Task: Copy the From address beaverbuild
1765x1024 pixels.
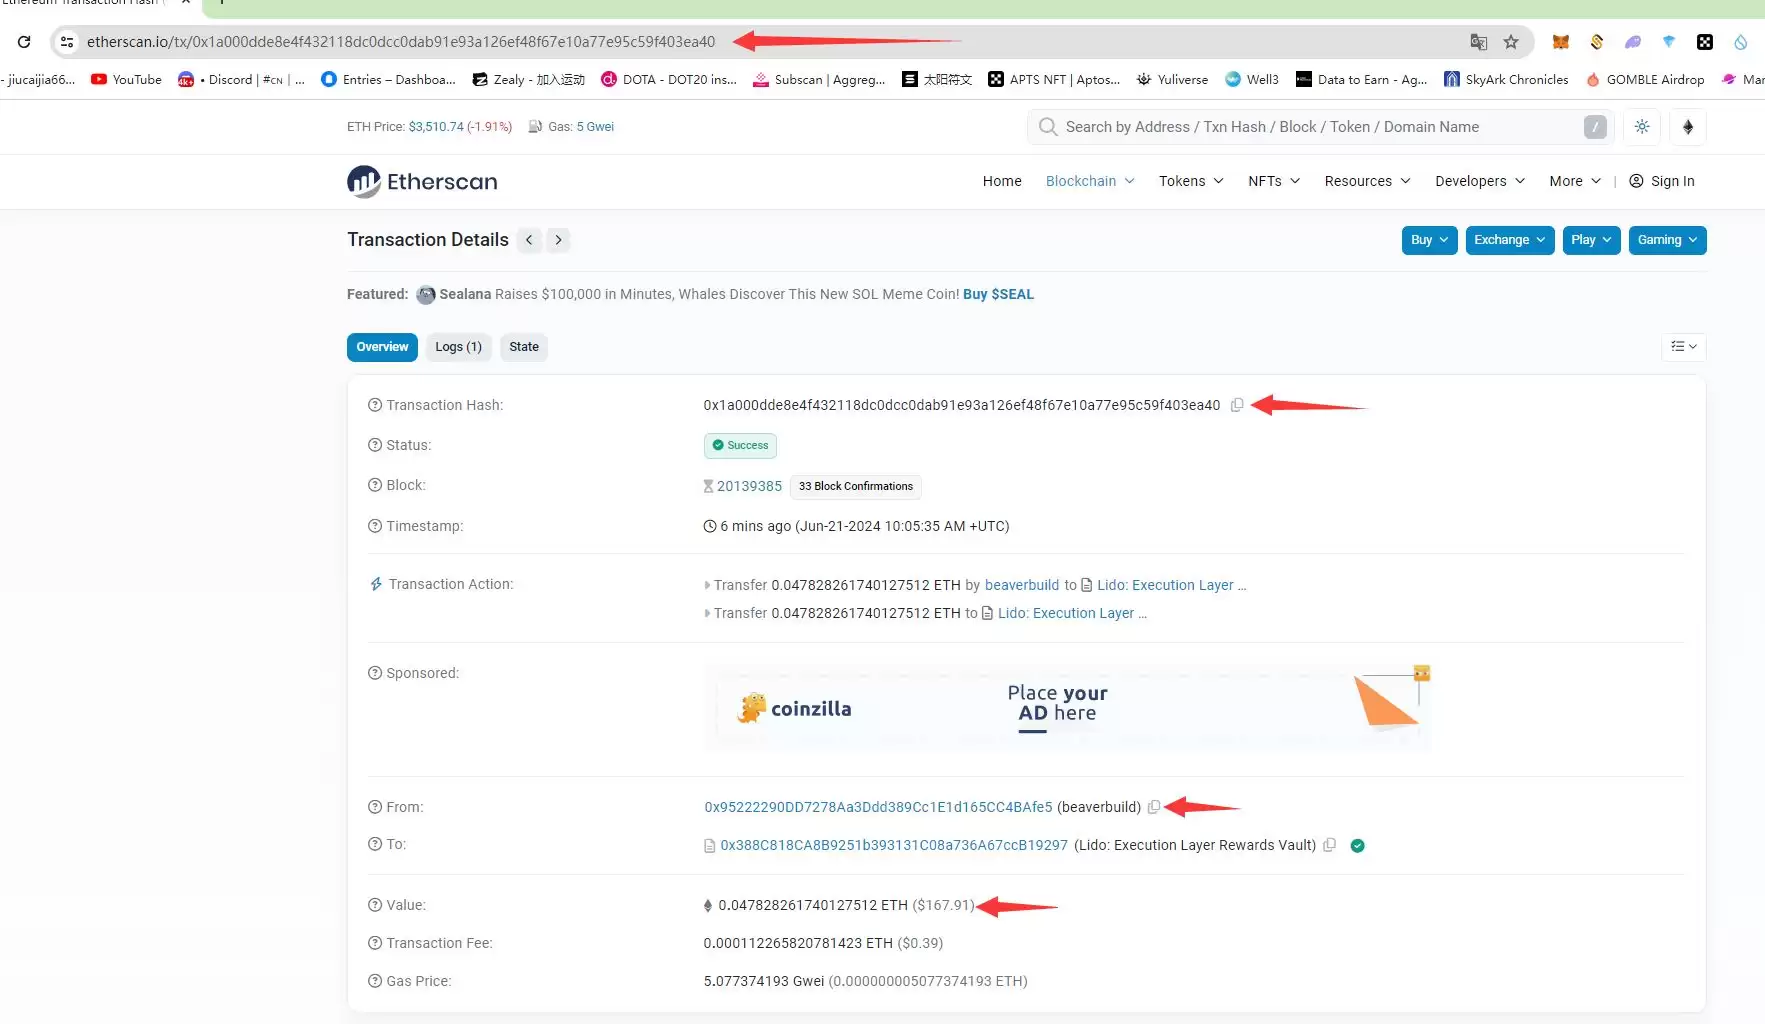Action: (x=1154, y=807)
